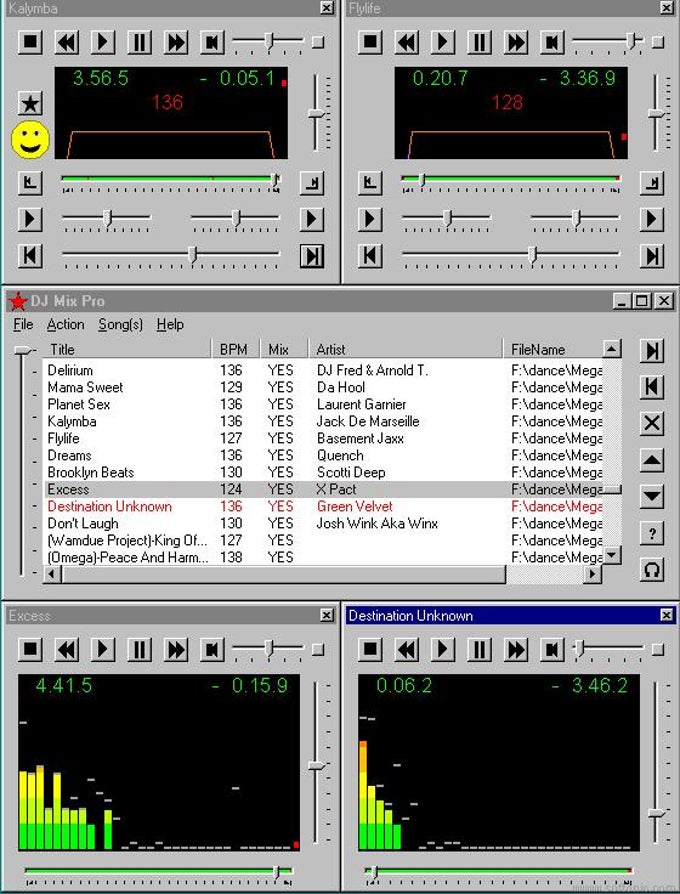Viewport: 680px width, 894px height.
Task: Click the speaker mute icon in Flylife player
Action: click(552, 42)
